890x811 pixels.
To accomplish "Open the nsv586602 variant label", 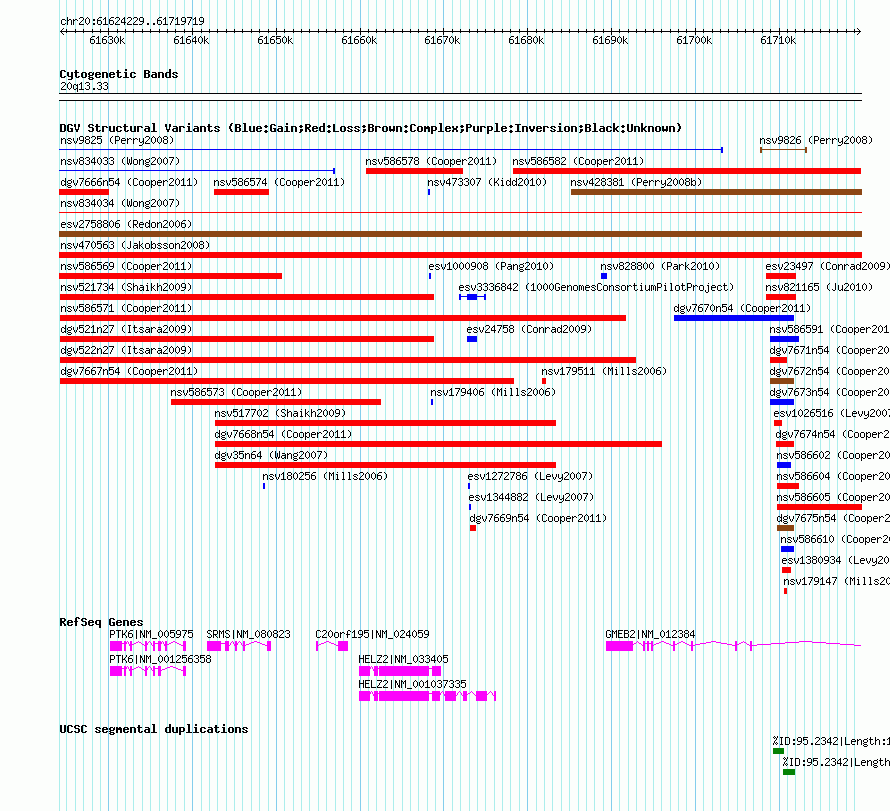I will tap(833, 455).
